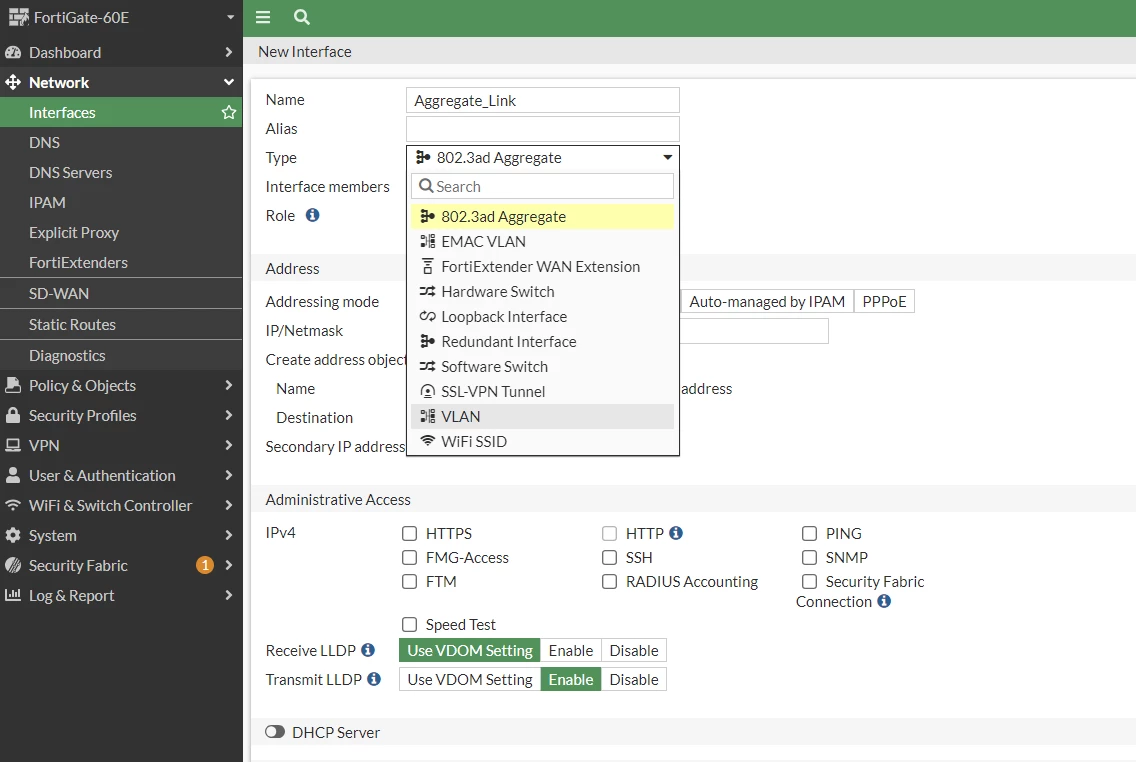Image resolution: width=1136 pixels, height=762 pixels.
Task: Click the Role info icon
Action: [312, 215]
